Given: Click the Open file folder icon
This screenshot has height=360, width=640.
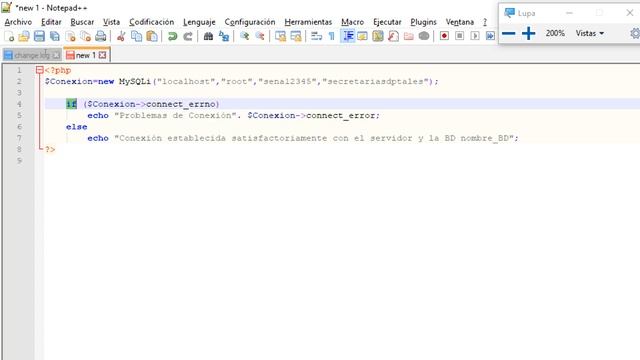Looking at the screenshot, I should [24, 36].
